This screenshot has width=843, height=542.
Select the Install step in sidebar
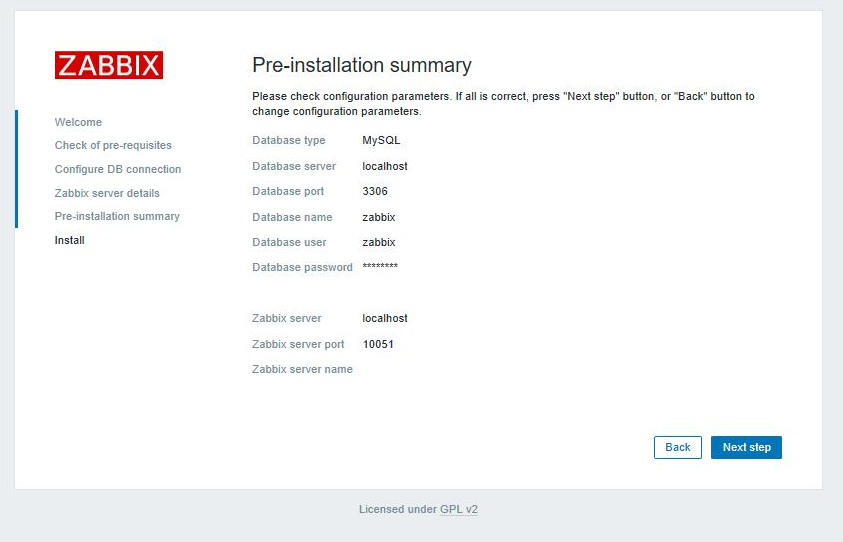coord(69,240)
